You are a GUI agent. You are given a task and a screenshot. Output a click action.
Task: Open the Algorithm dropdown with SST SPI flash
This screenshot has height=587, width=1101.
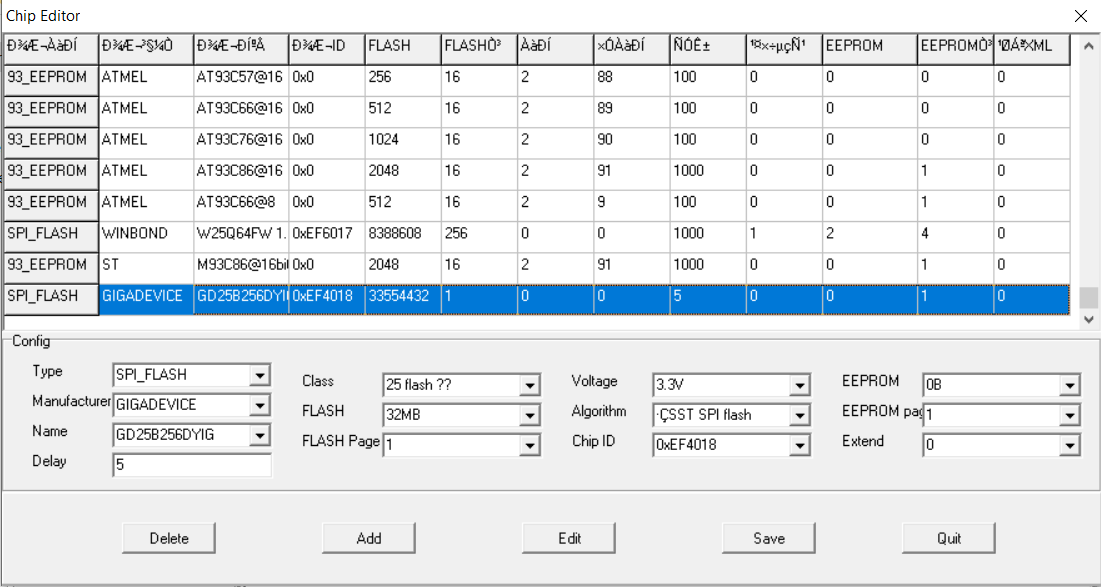799,415
